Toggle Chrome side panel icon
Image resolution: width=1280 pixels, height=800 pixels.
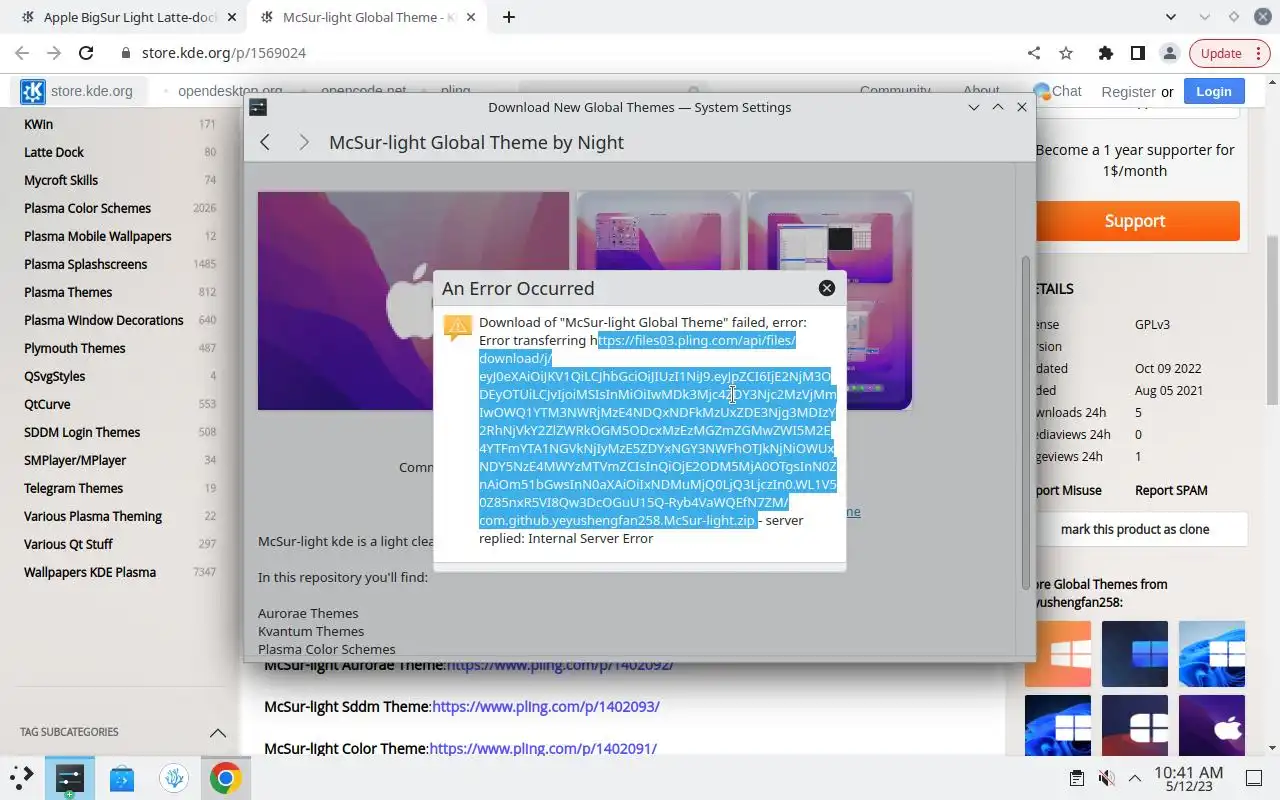1137,53
